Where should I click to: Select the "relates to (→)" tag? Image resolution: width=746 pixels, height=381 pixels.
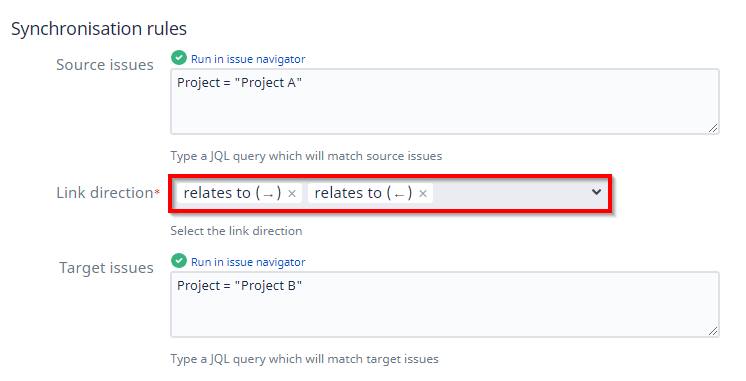[x=232, y=193]
